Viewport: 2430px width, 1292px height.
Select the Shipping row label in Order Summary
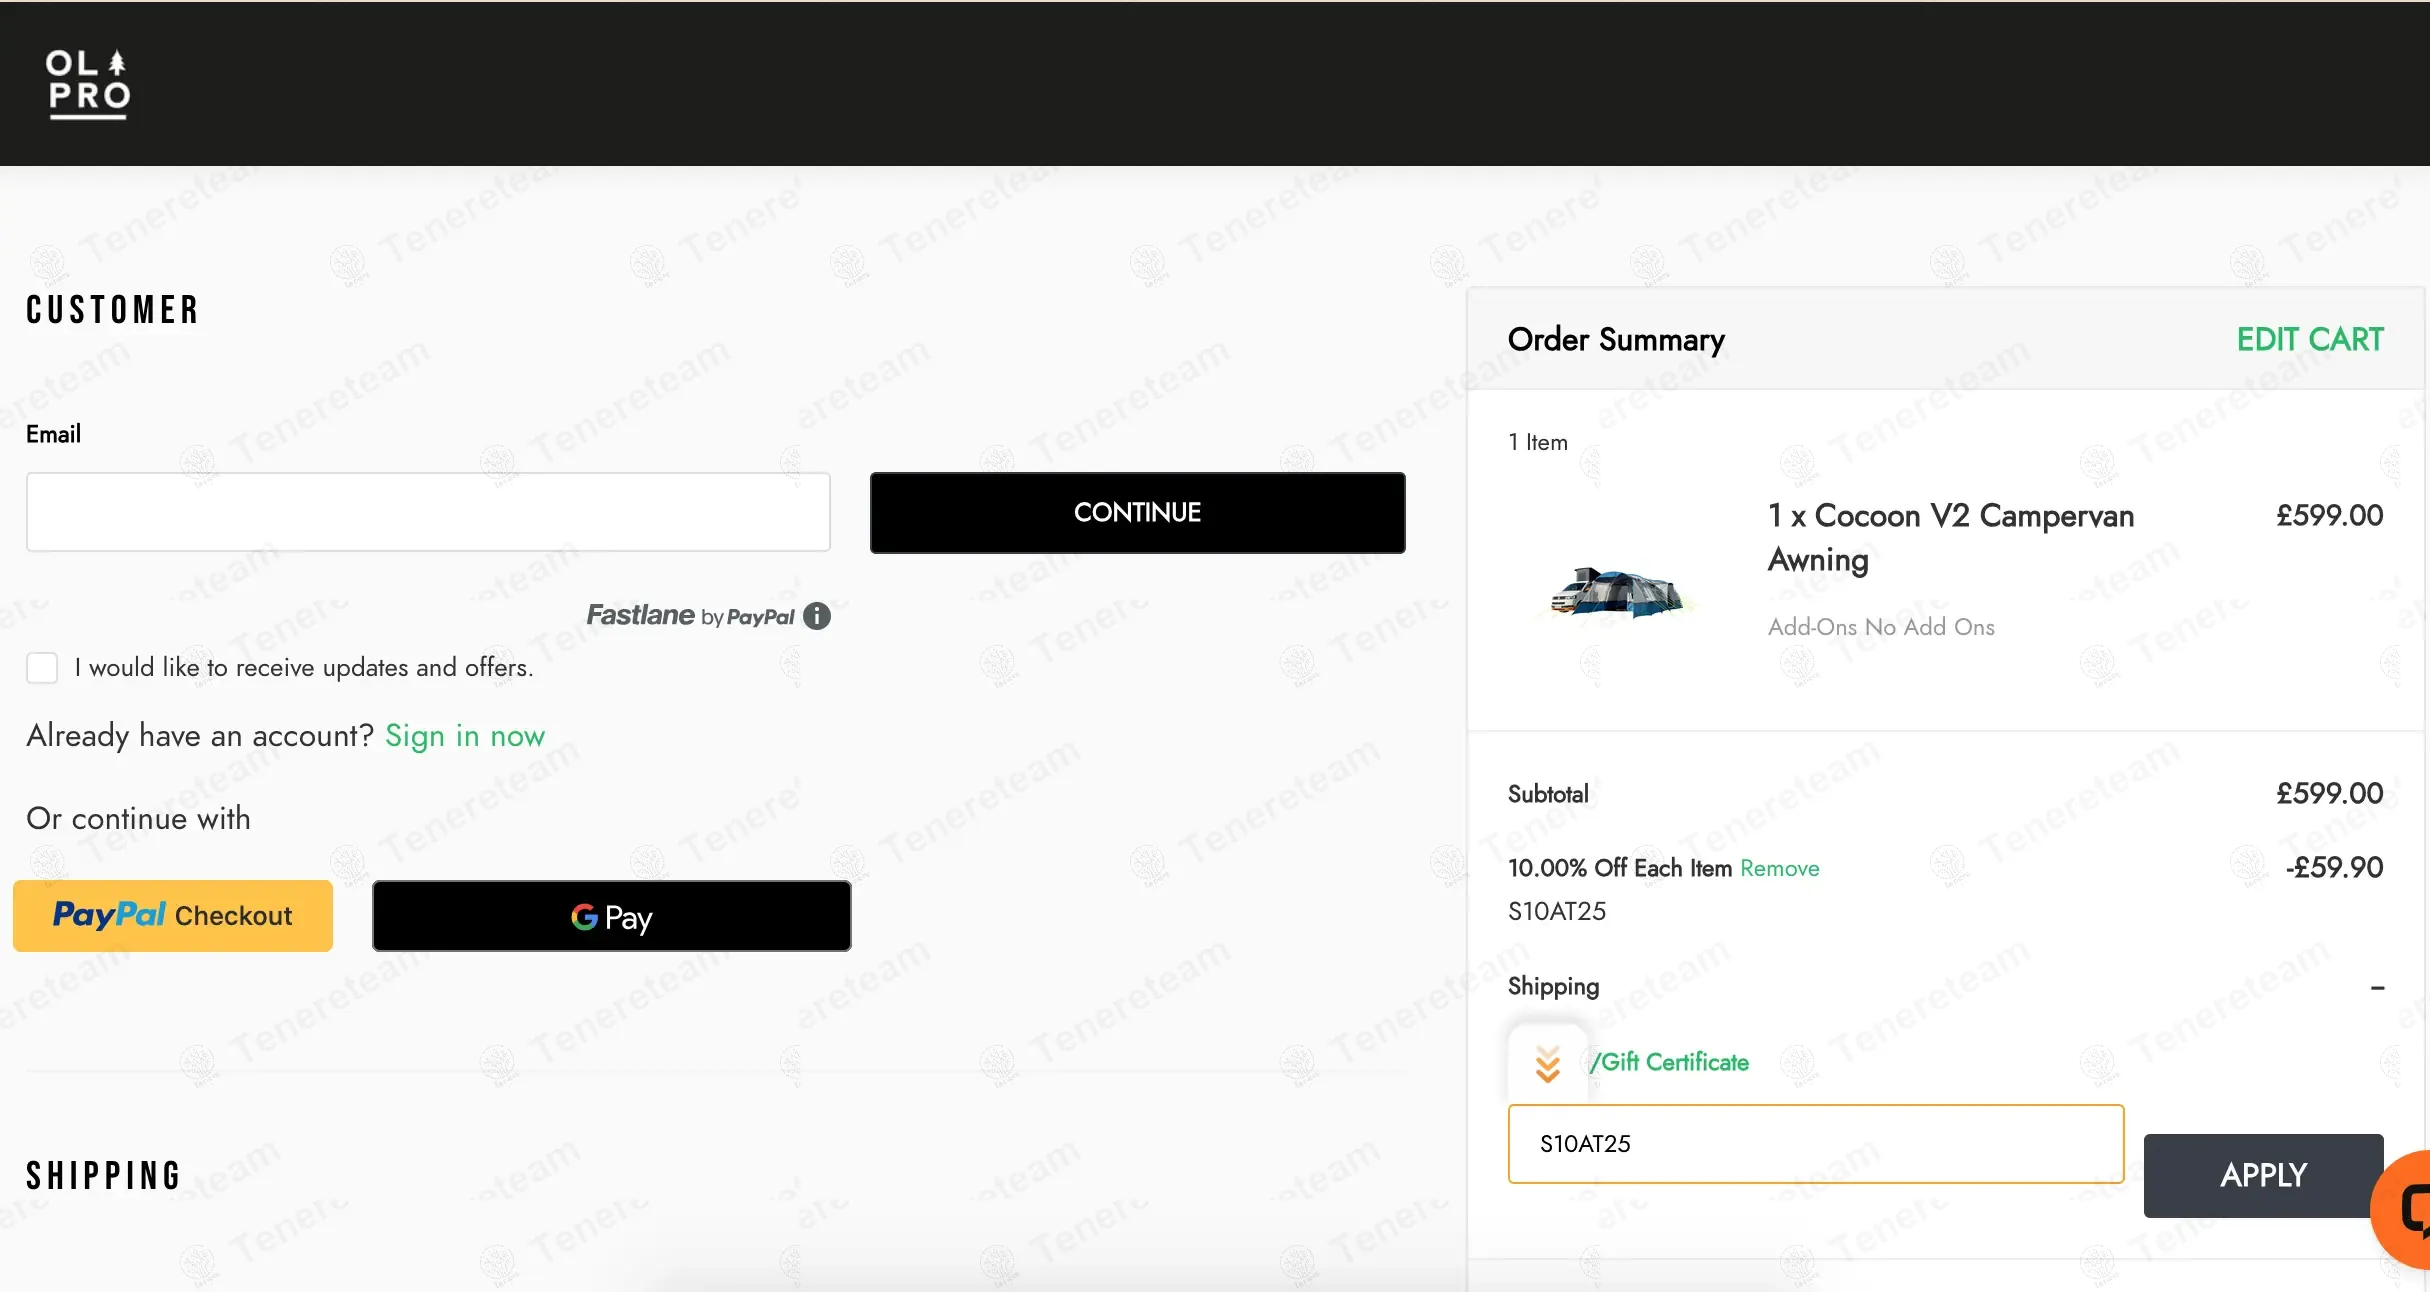click(1553, 987)
